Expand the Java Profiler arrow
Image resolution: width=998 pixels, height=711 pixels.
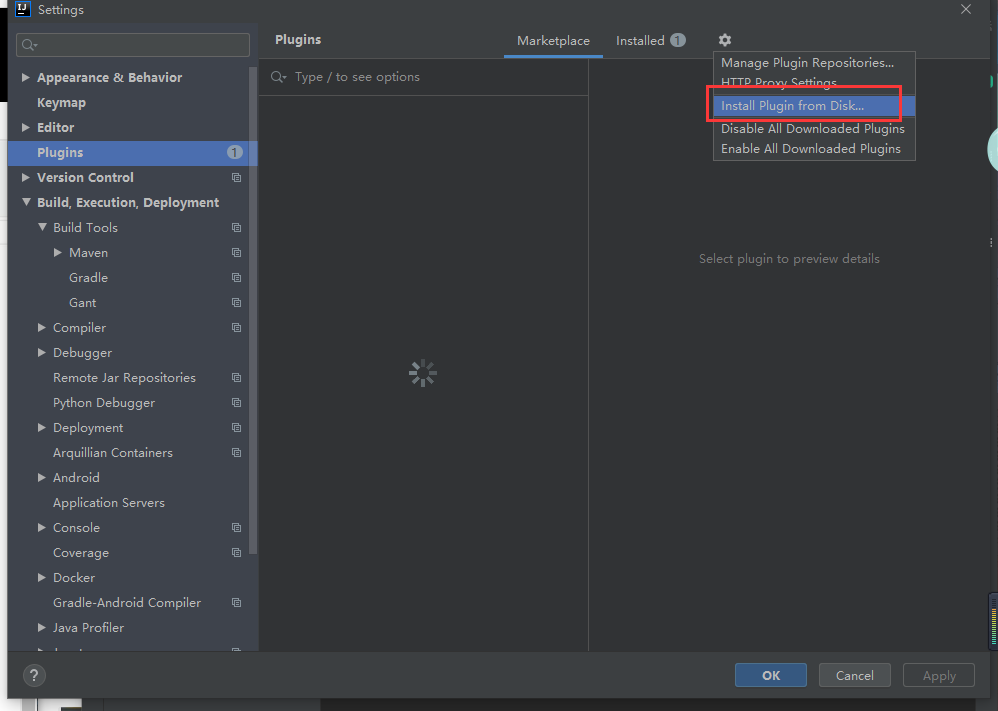(x=41, y=628)
